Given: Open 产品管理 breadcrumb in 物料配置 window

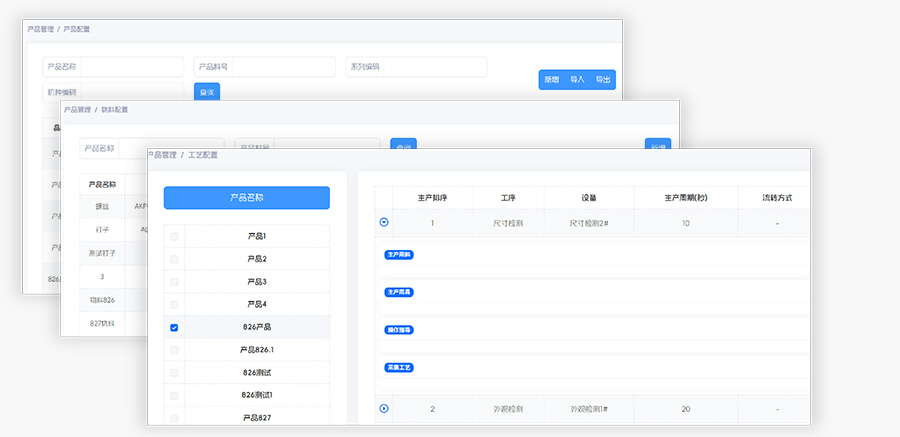Looking at the screenshot, I should 77,109.
